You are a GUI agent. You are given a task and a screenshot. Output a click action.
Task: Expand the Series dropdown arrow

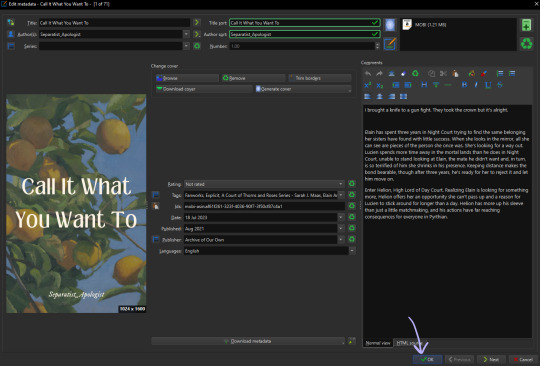(x=186, y=46)
